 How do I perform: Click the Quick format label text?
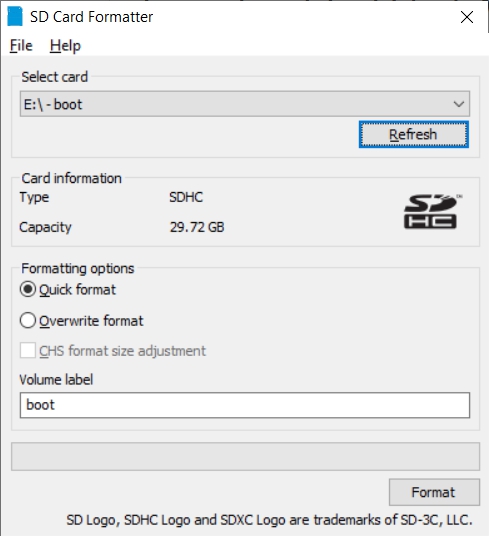pos(78,290)
